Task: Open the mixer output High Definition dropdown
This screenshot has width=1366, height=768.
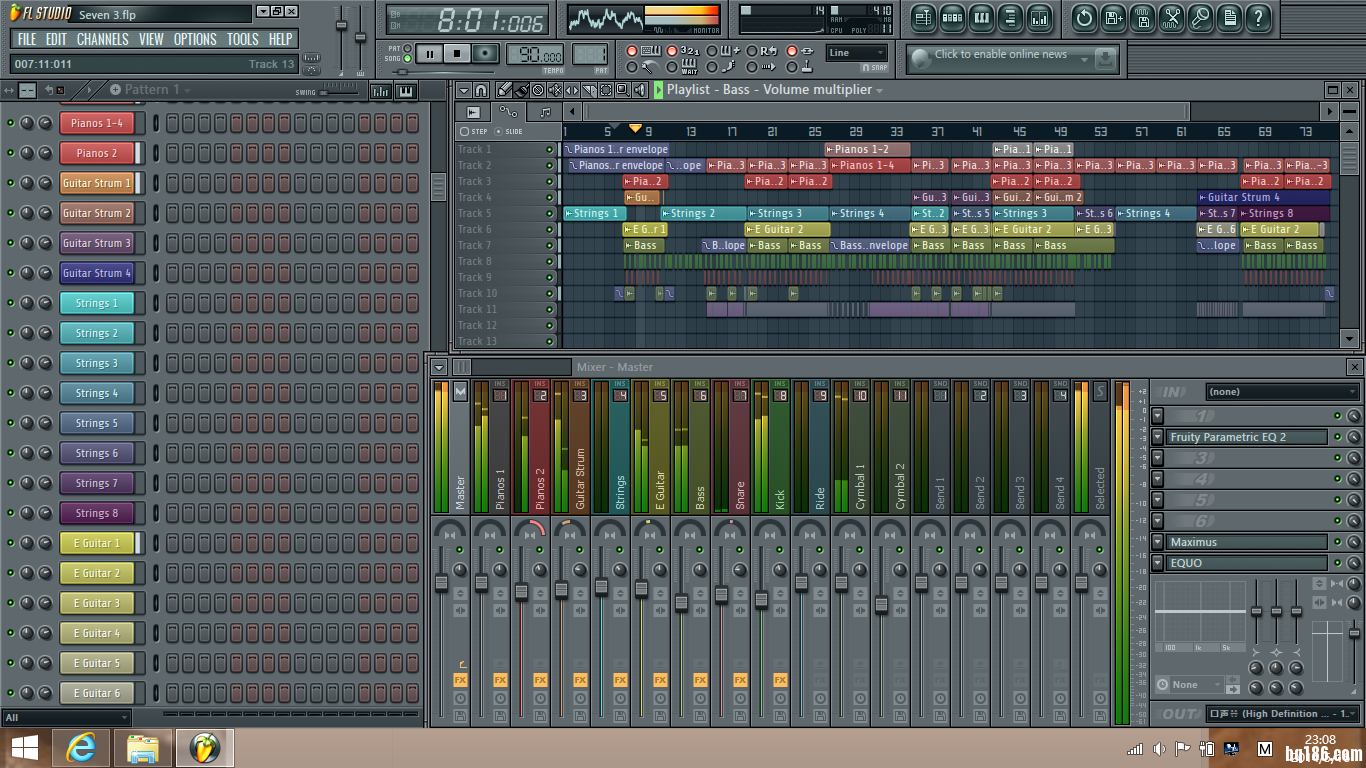Action: (1282, 714)
